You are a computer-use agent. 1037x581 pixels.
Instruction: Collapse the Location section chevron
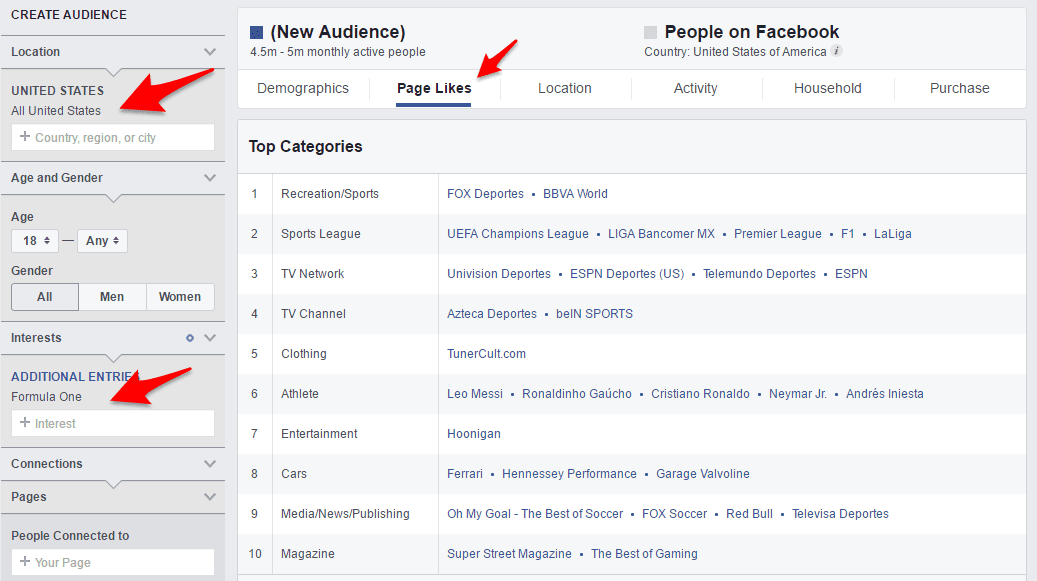[210, 52]
